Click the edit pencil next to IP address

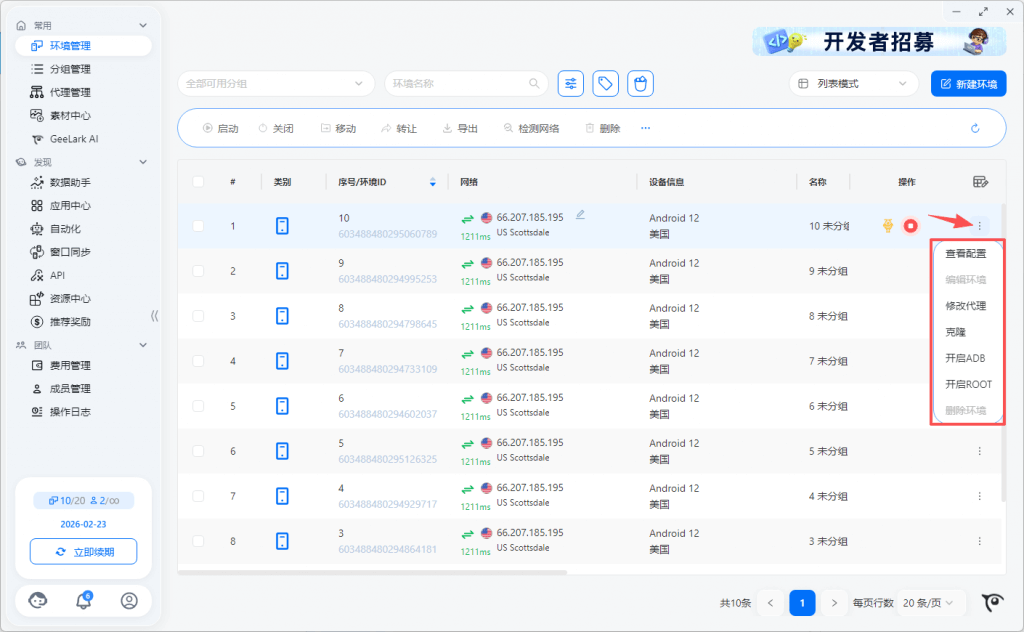click(580, 215)
